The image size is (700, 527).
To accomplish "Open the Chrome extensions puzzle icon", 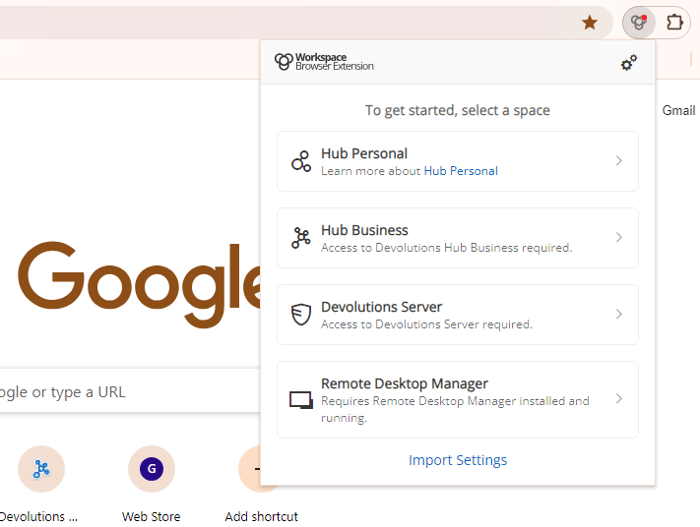I will (x=674, y=22).
